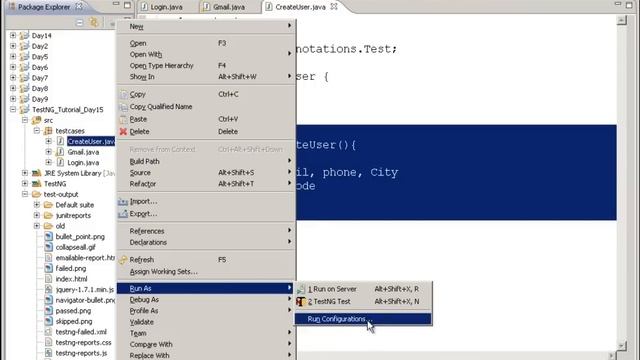Click the Refresh arrows icon
Screen dimensions: 640x360
pos(123,260)
